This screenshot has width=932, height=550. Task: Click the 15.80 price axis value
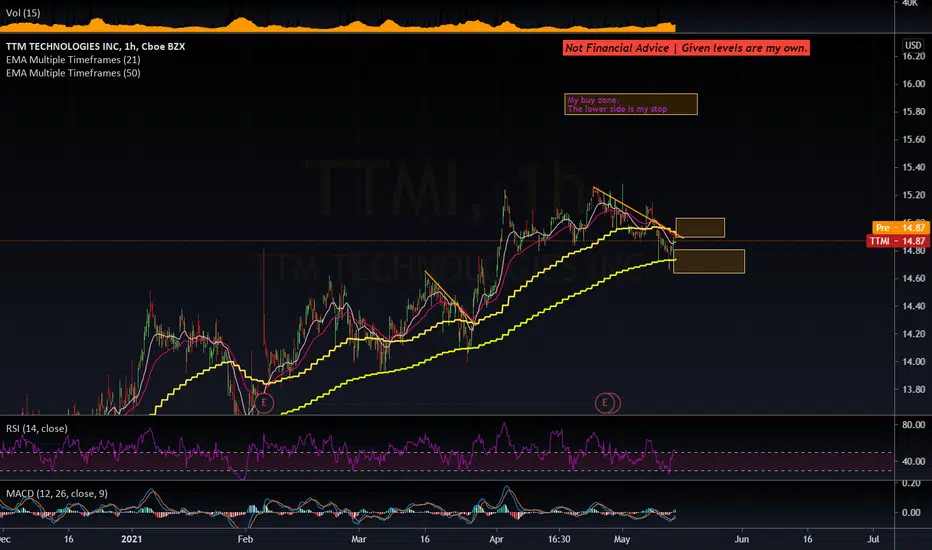pyautogui.click(x=913, y=112)
